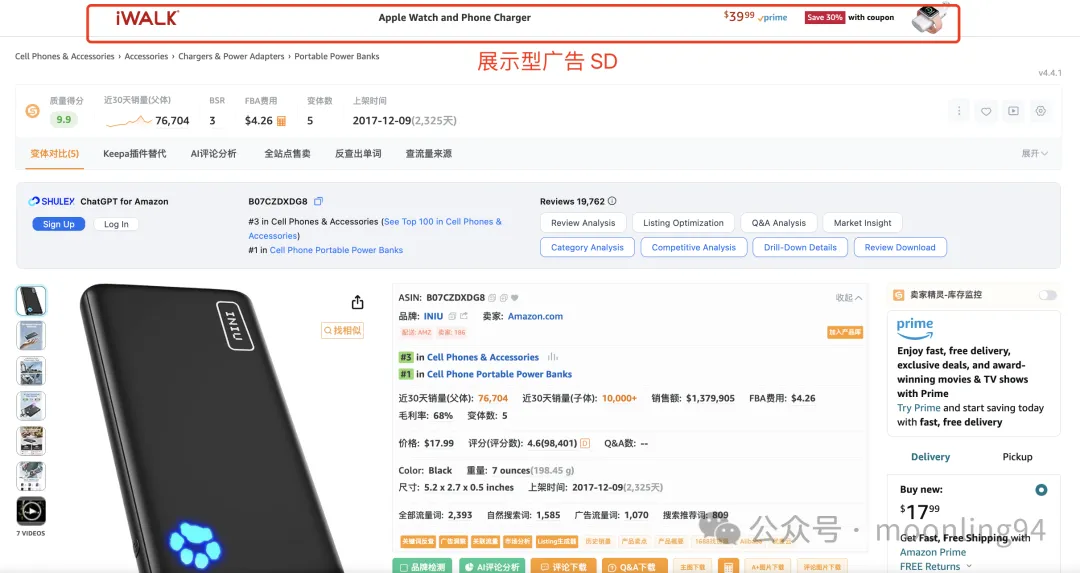Click the sales trend sparkline beside 76,704
1080x573 pixels.
click(x=129, y=121)
